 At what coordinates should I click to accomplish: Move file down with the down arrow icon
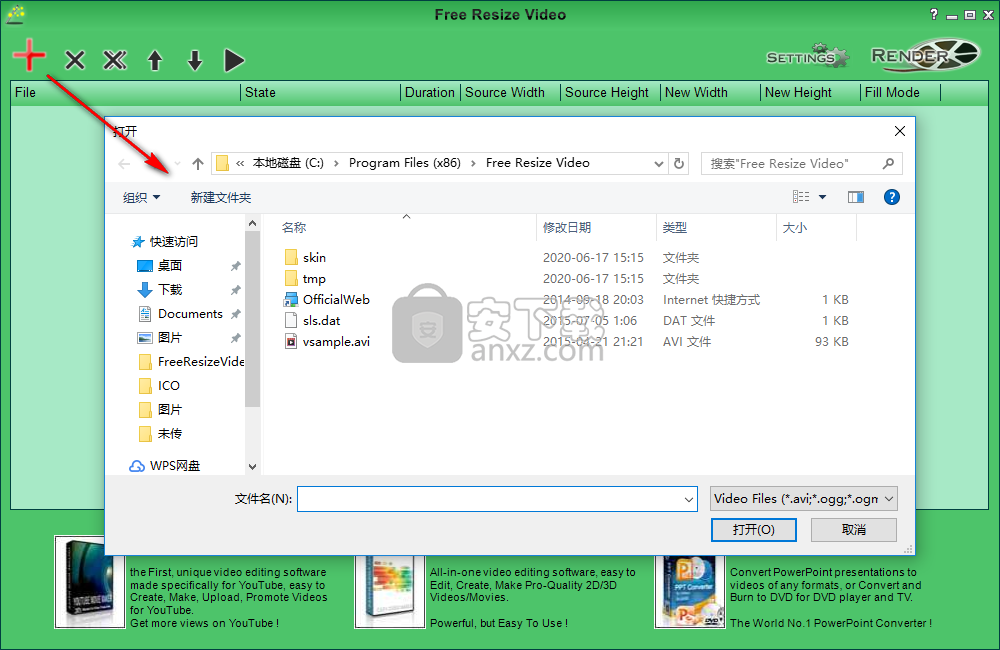(195, 61)
